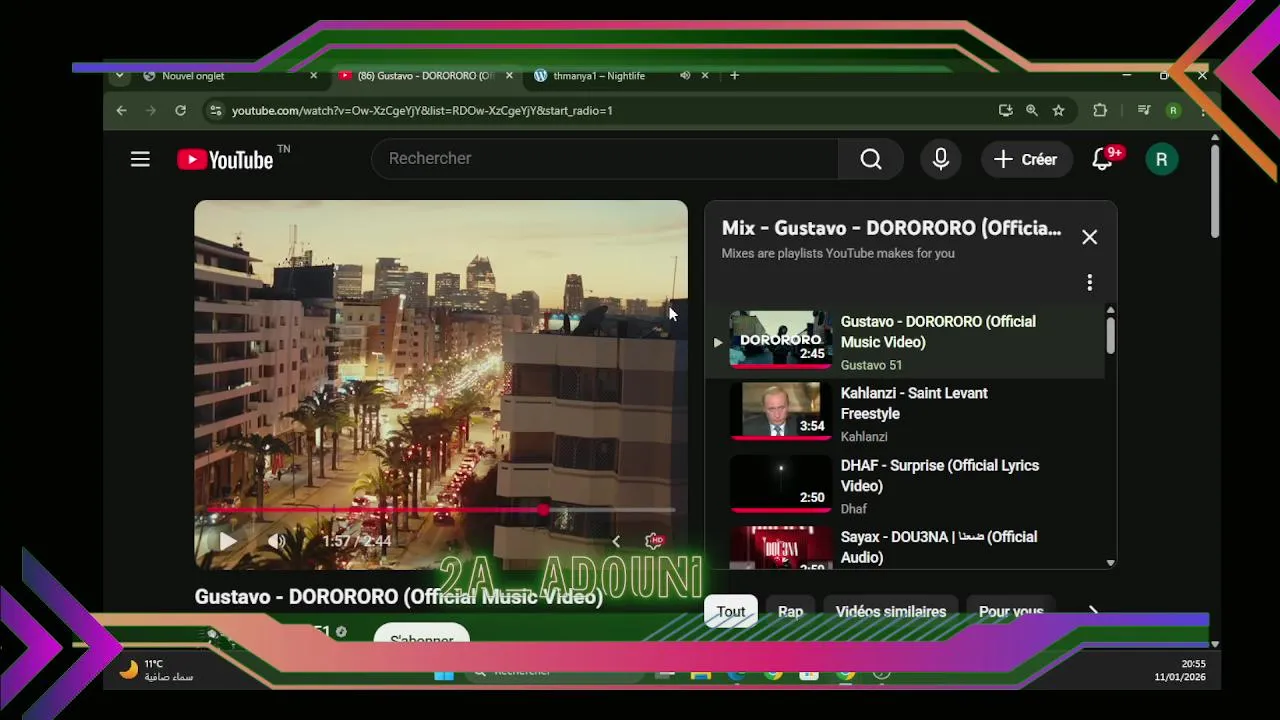Open the YouTube account avatar R
The image size is (1280, 720).
[1161, 159]
